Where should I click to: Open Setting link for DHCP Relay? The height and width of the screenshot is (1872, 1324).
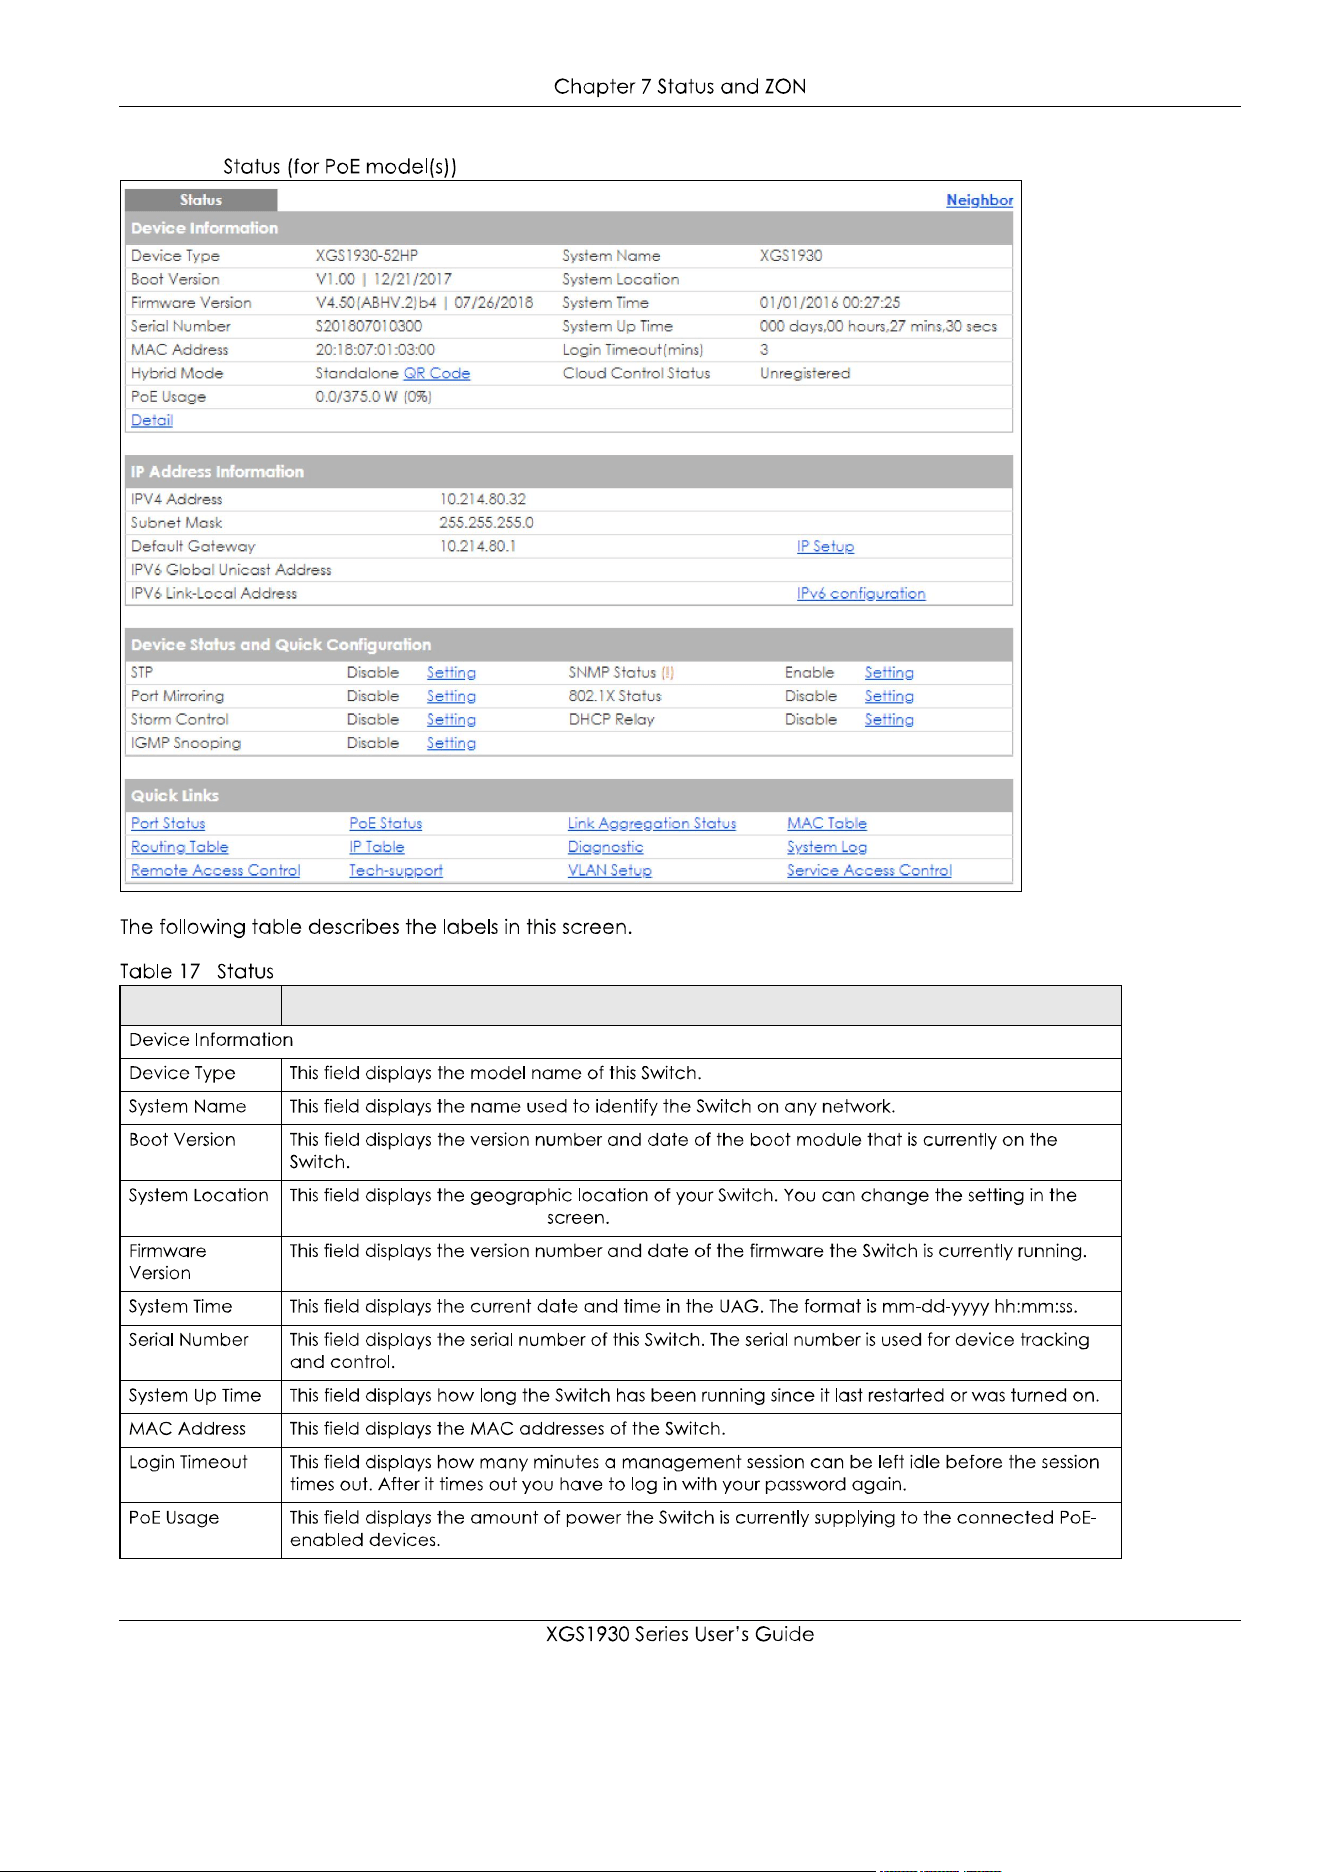pos(889,720)
